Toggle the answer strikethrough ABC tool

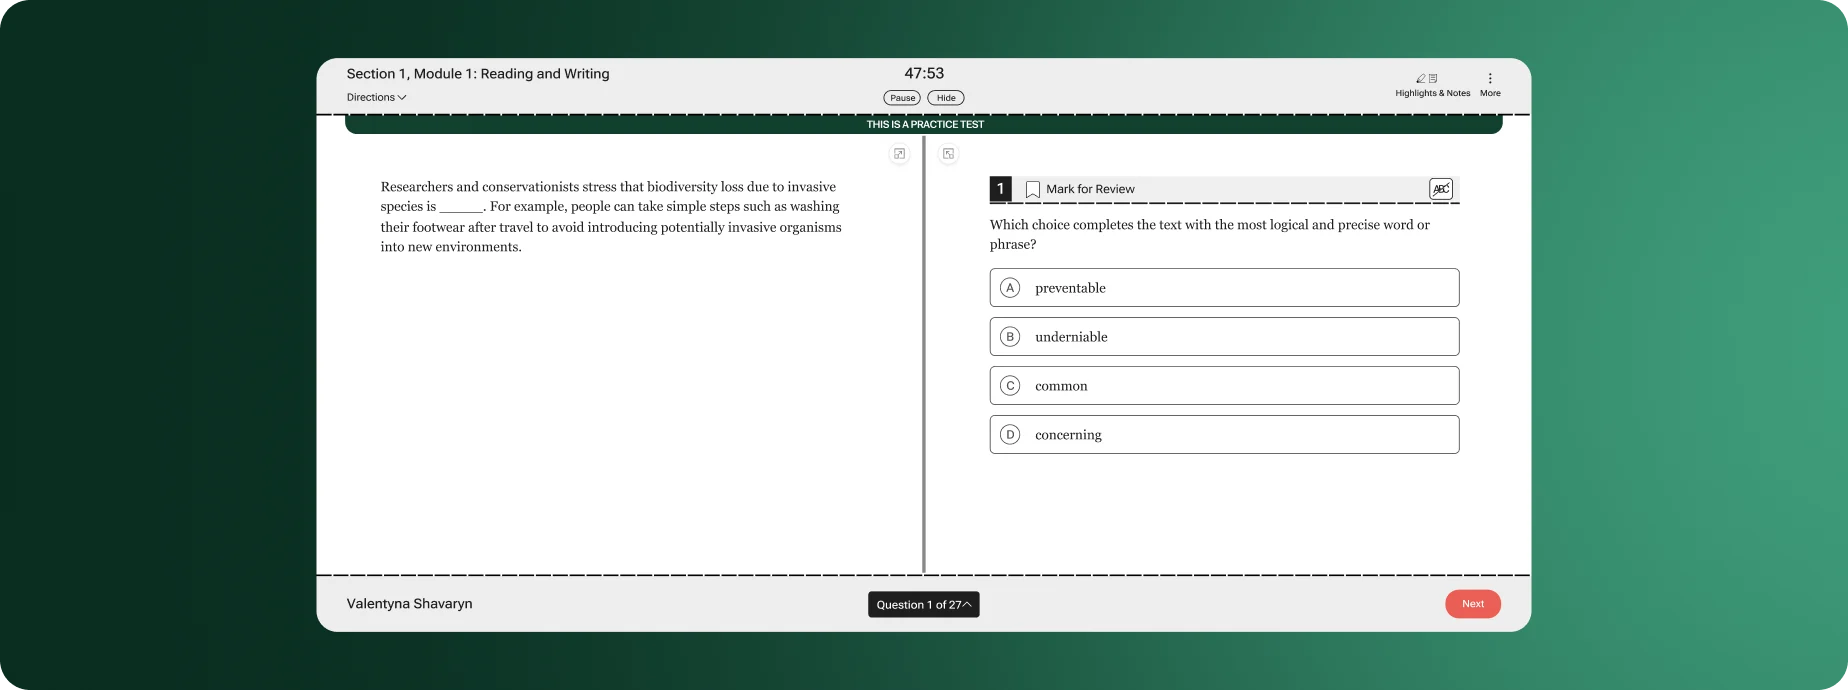[x=1440, y=189]
